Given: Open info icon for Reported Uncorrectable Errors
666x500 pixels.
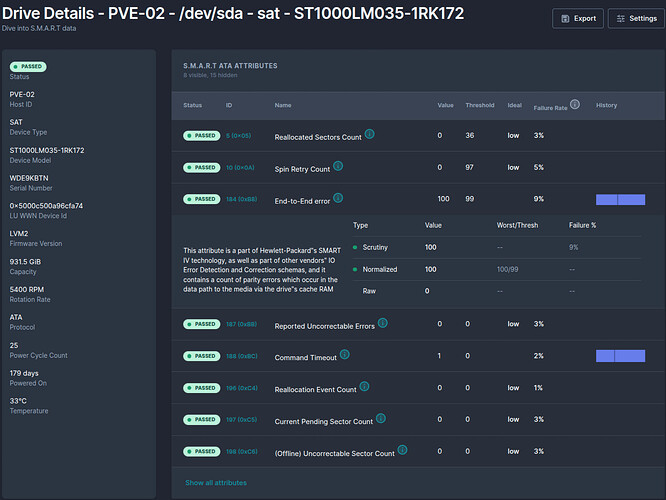Looking at the screenshot, I should click(384, 322).
